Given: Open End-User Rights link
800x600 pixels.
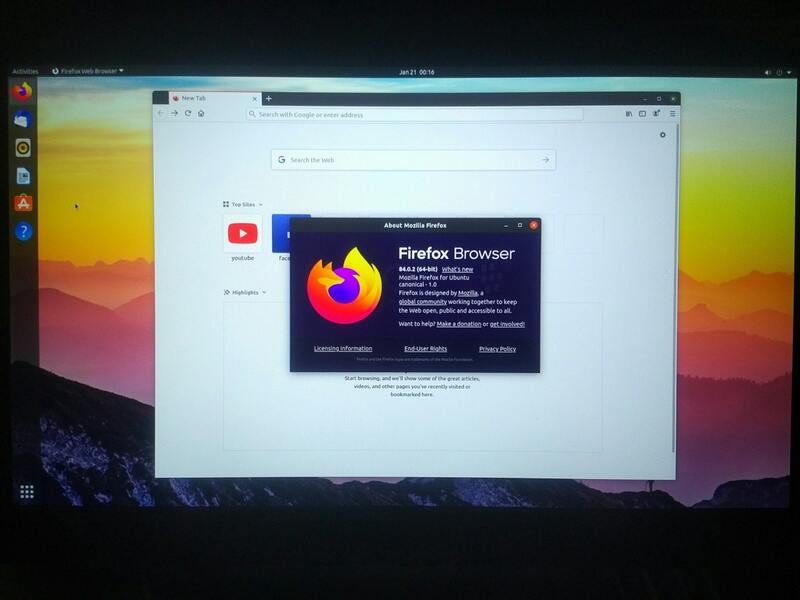Looking at the screenshot, I should [426, 349].
